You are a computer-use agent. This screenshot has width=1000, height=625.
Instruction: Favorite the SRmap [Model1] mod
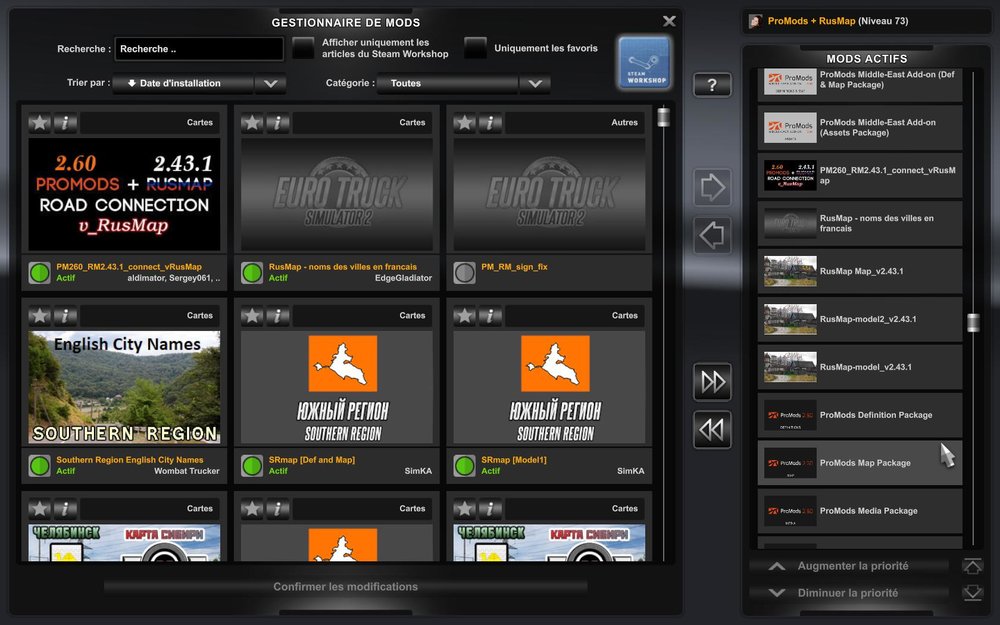click(x=464, y=316)
